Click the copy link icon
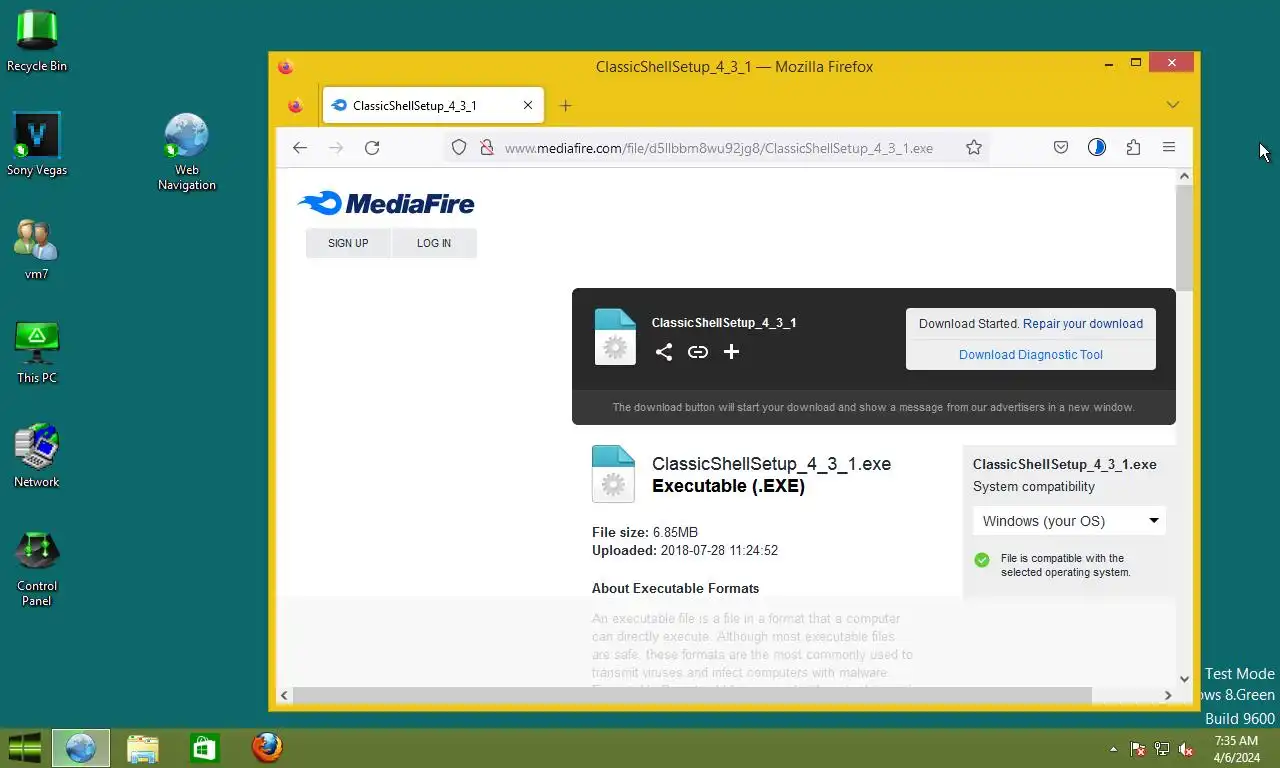 pyautogui.click(x=698, y=352)
